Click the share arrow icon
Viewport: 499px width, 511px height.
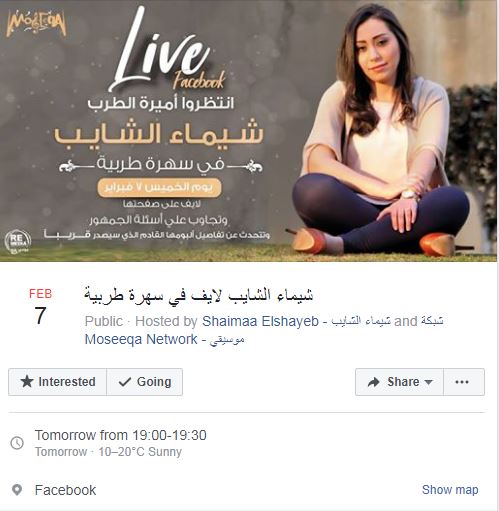[373, 382]
